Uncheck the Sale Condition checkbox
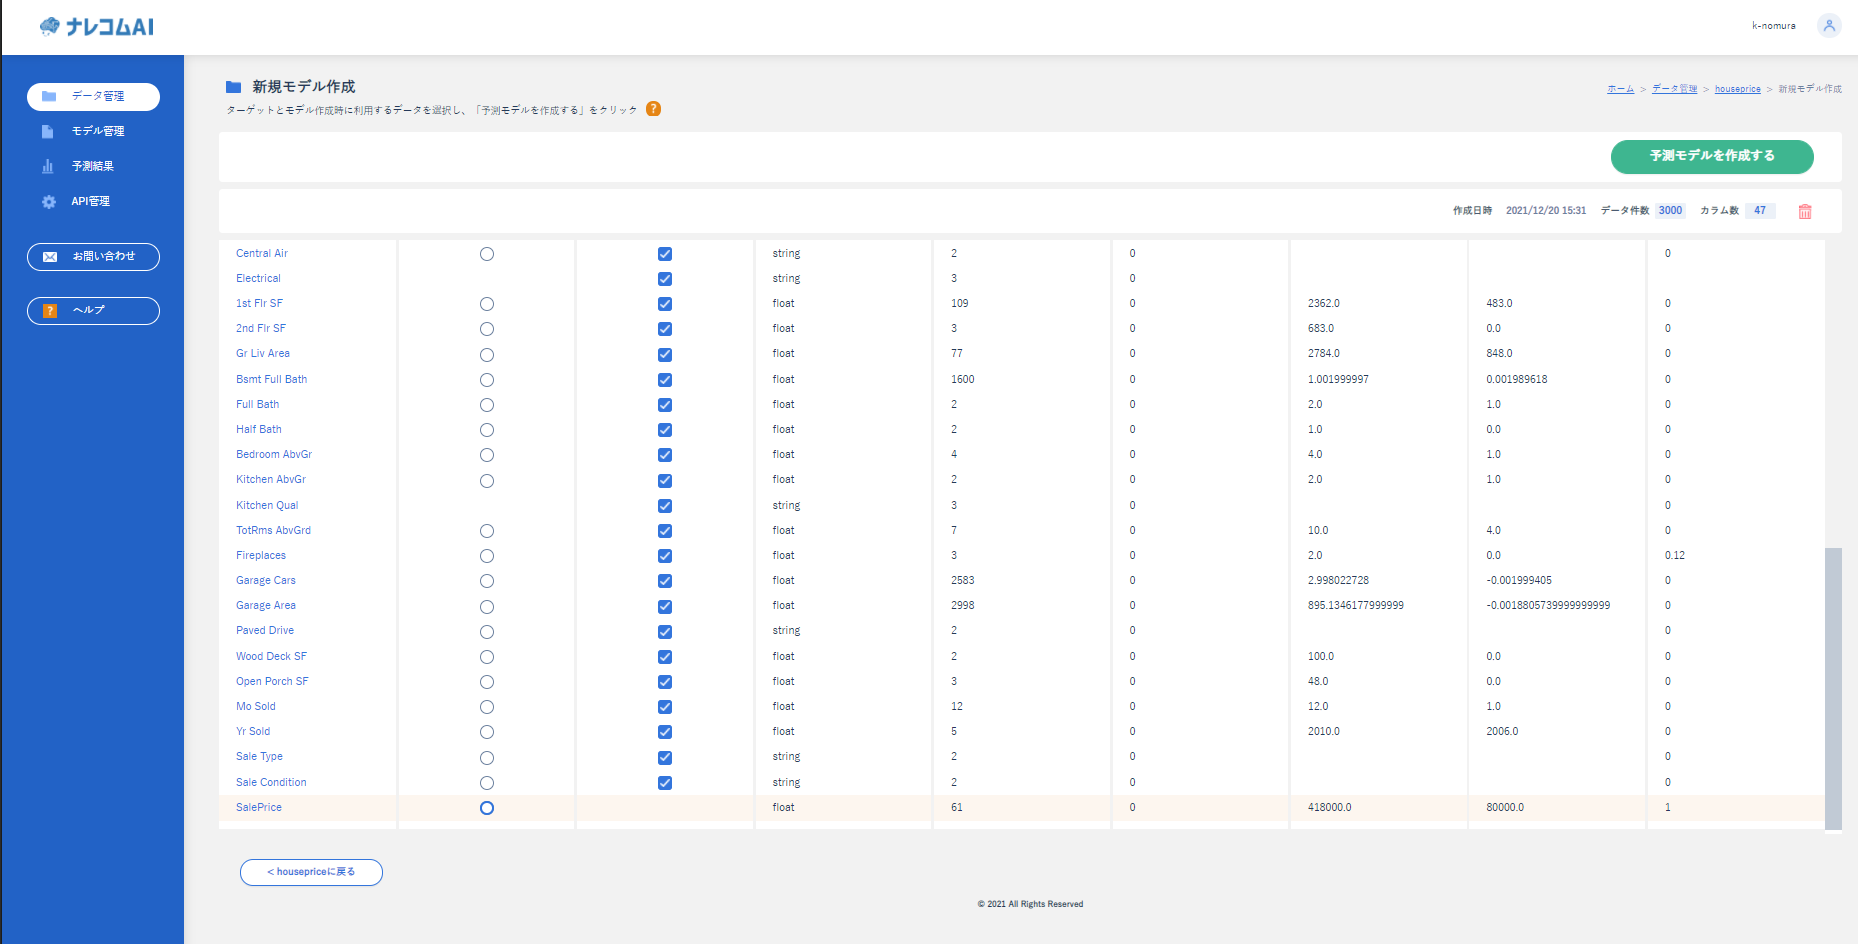The image size is (1858, 944). coord(665,783)
